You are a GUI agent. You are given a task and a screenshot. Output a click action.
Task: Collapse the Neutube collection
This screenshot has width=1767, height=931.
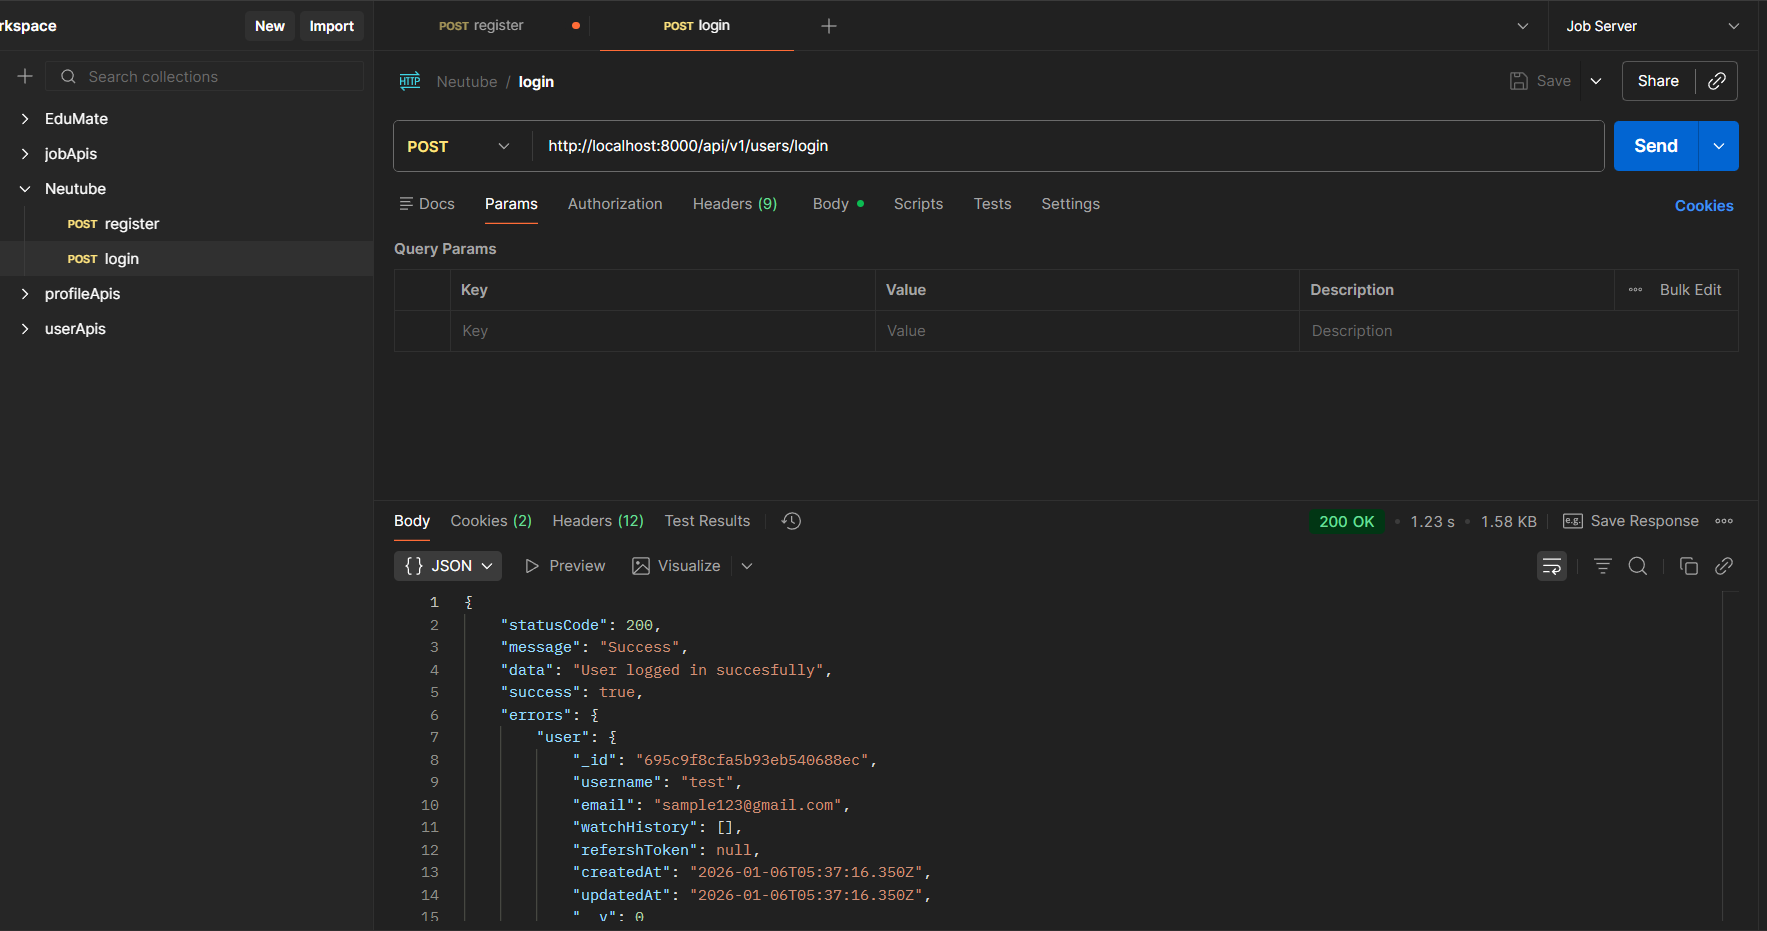click(25, 189)
